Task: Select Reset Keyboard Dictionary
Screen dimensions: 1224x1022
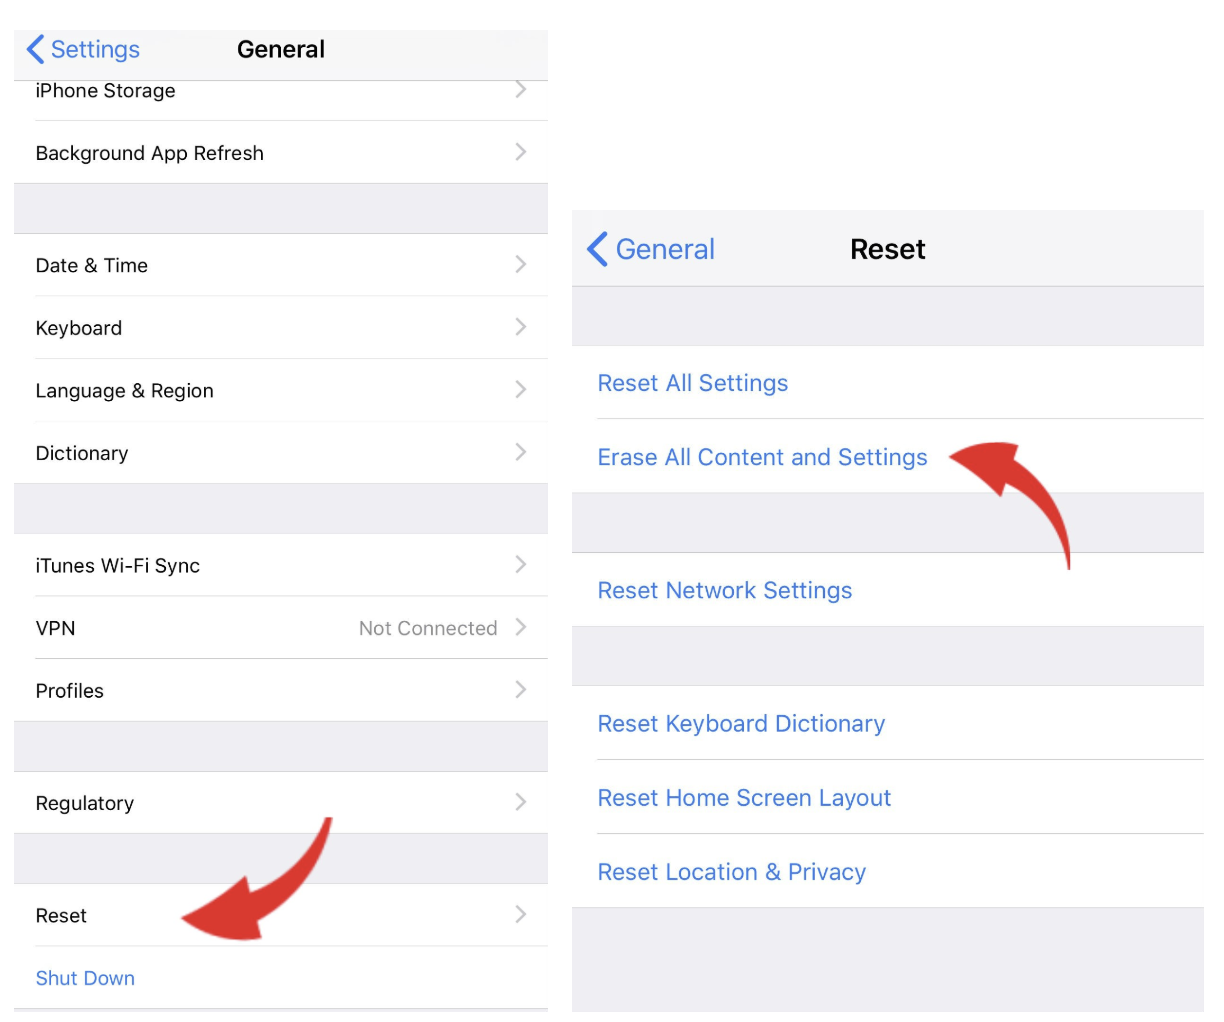Action: coord(741,723)
